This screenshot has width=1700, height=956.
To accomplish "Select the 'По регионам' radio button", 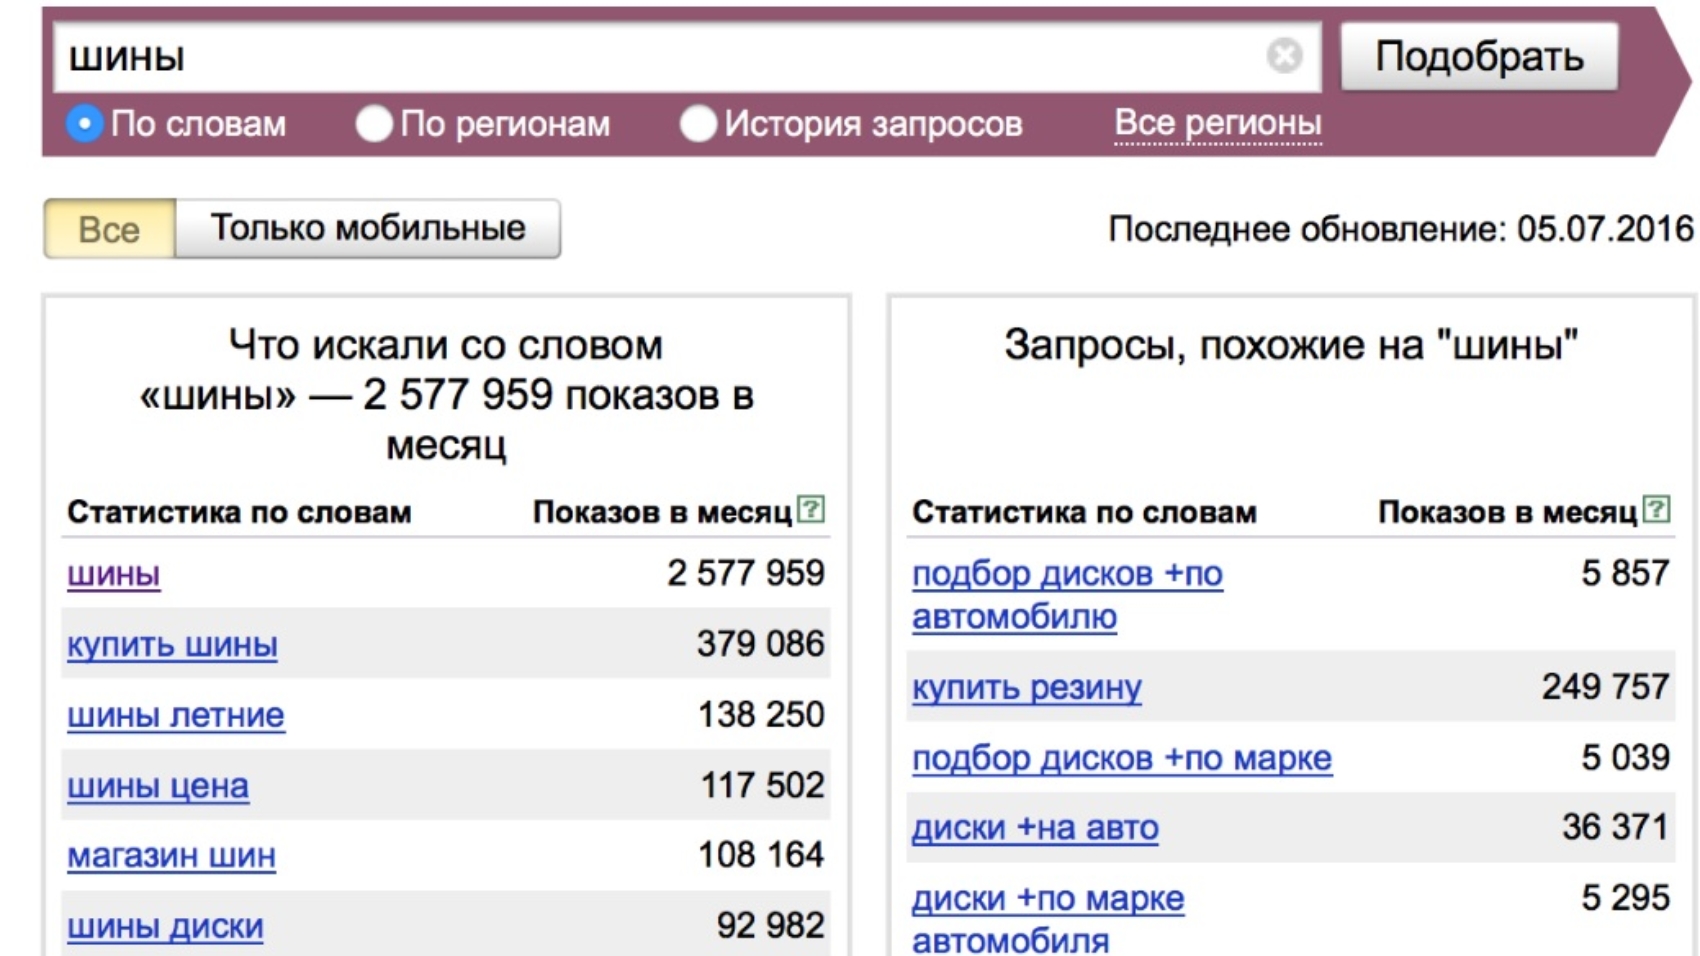I will pos(374,124).
